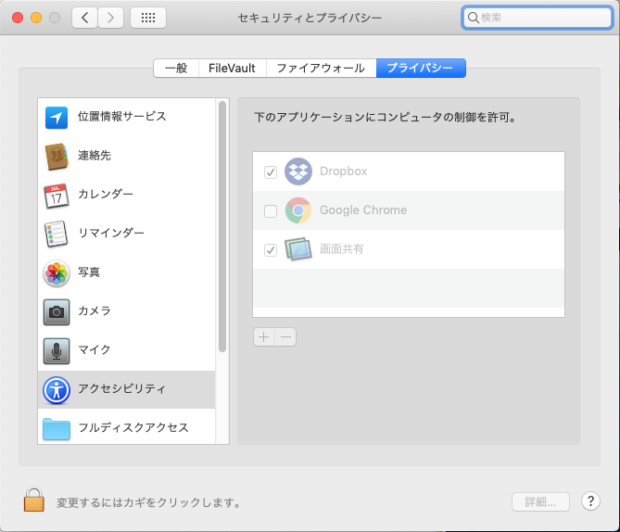Enable the Google Chrome checkbox
The image size is (620, 532).
point(270,211)
